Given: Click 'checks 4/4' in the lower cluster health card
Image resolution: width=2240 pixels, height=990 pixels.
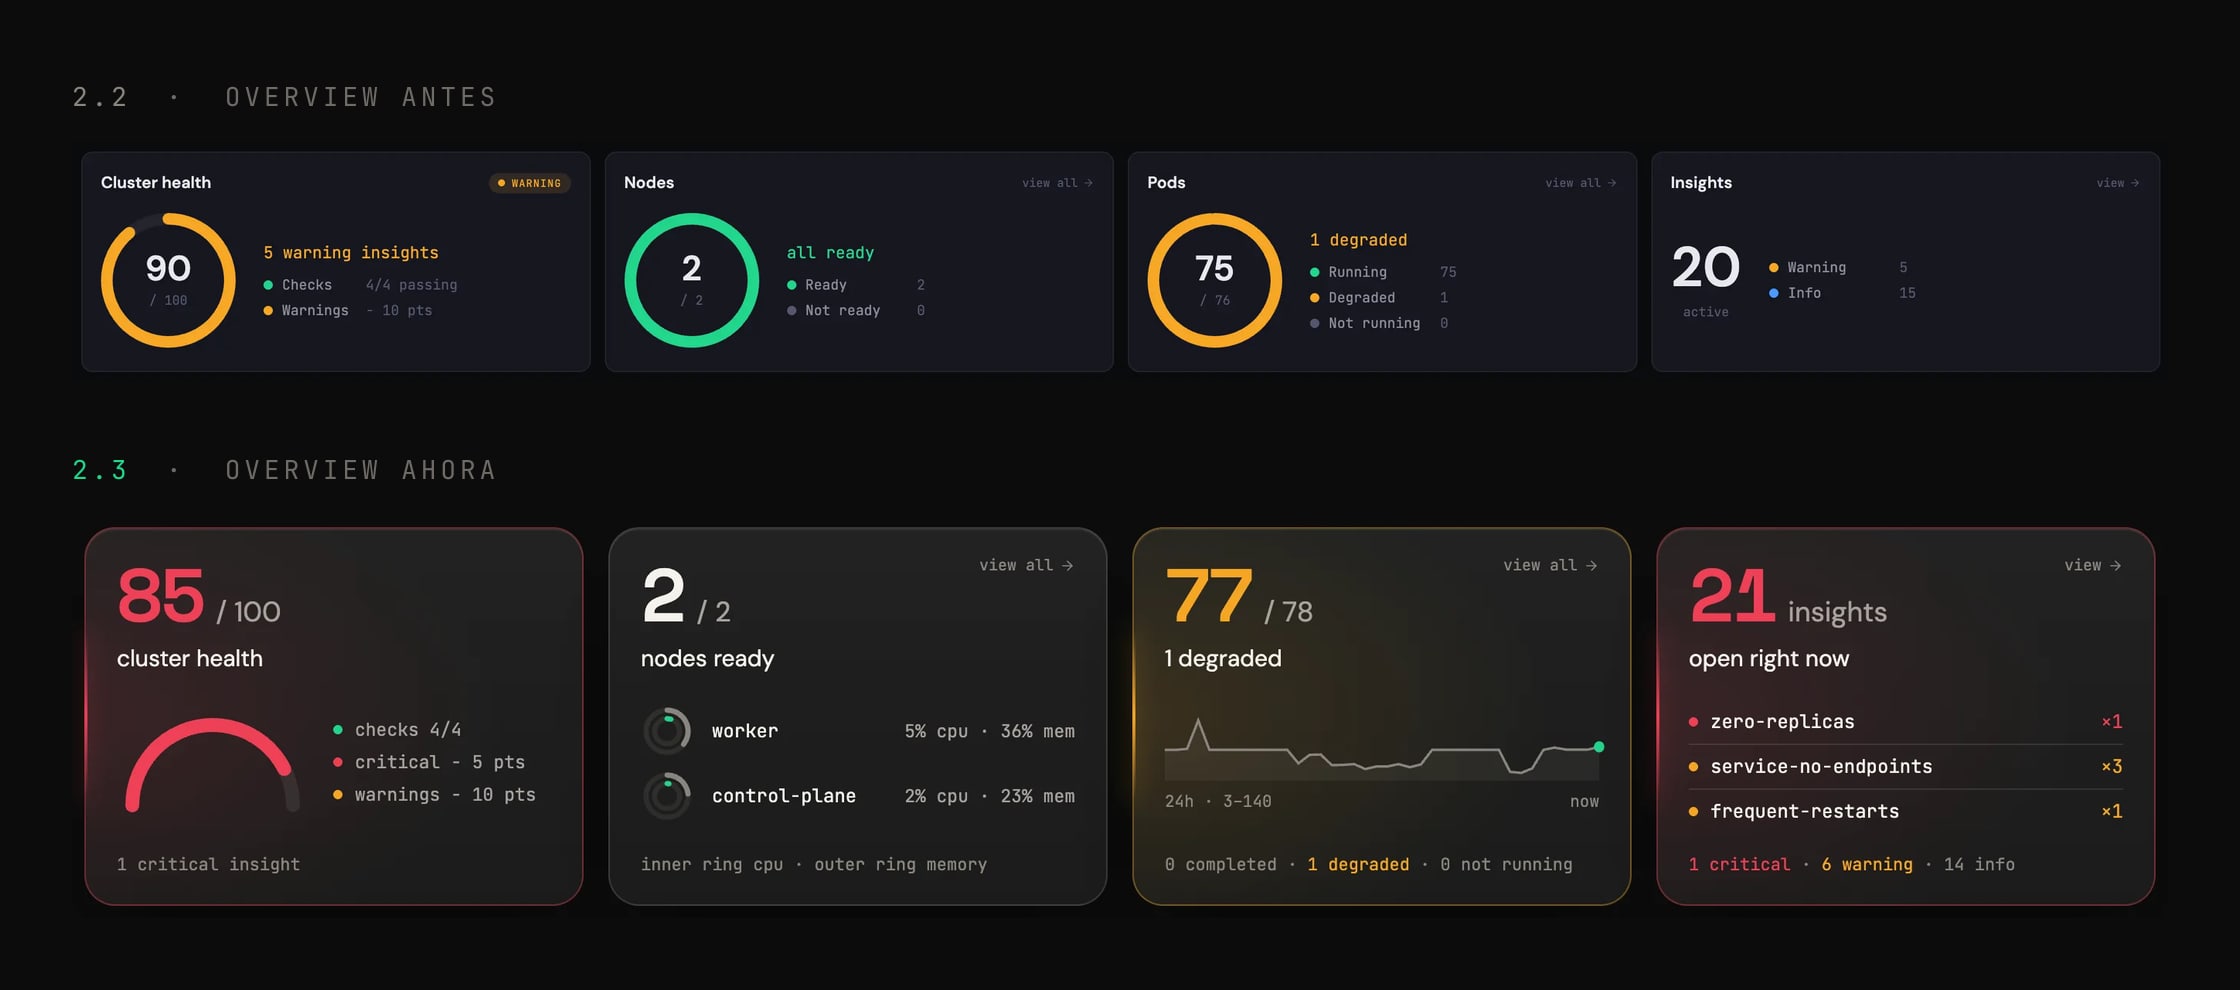Looking at the screenshot, I should click(397, 730).
